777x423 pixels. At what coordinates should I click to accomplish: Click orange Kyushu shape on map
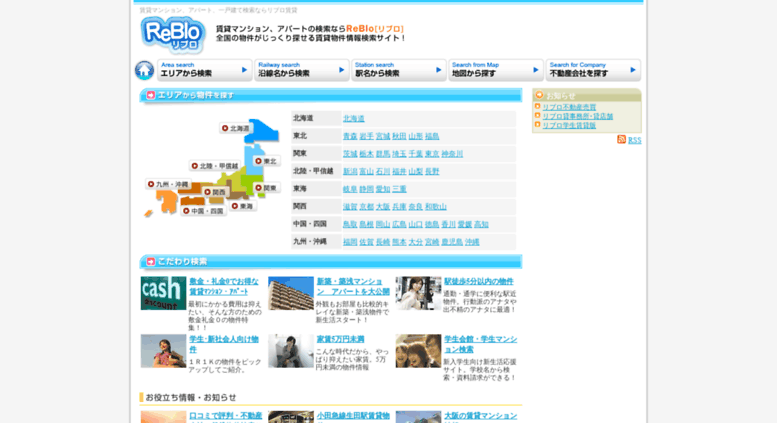[x=167, y=201]
